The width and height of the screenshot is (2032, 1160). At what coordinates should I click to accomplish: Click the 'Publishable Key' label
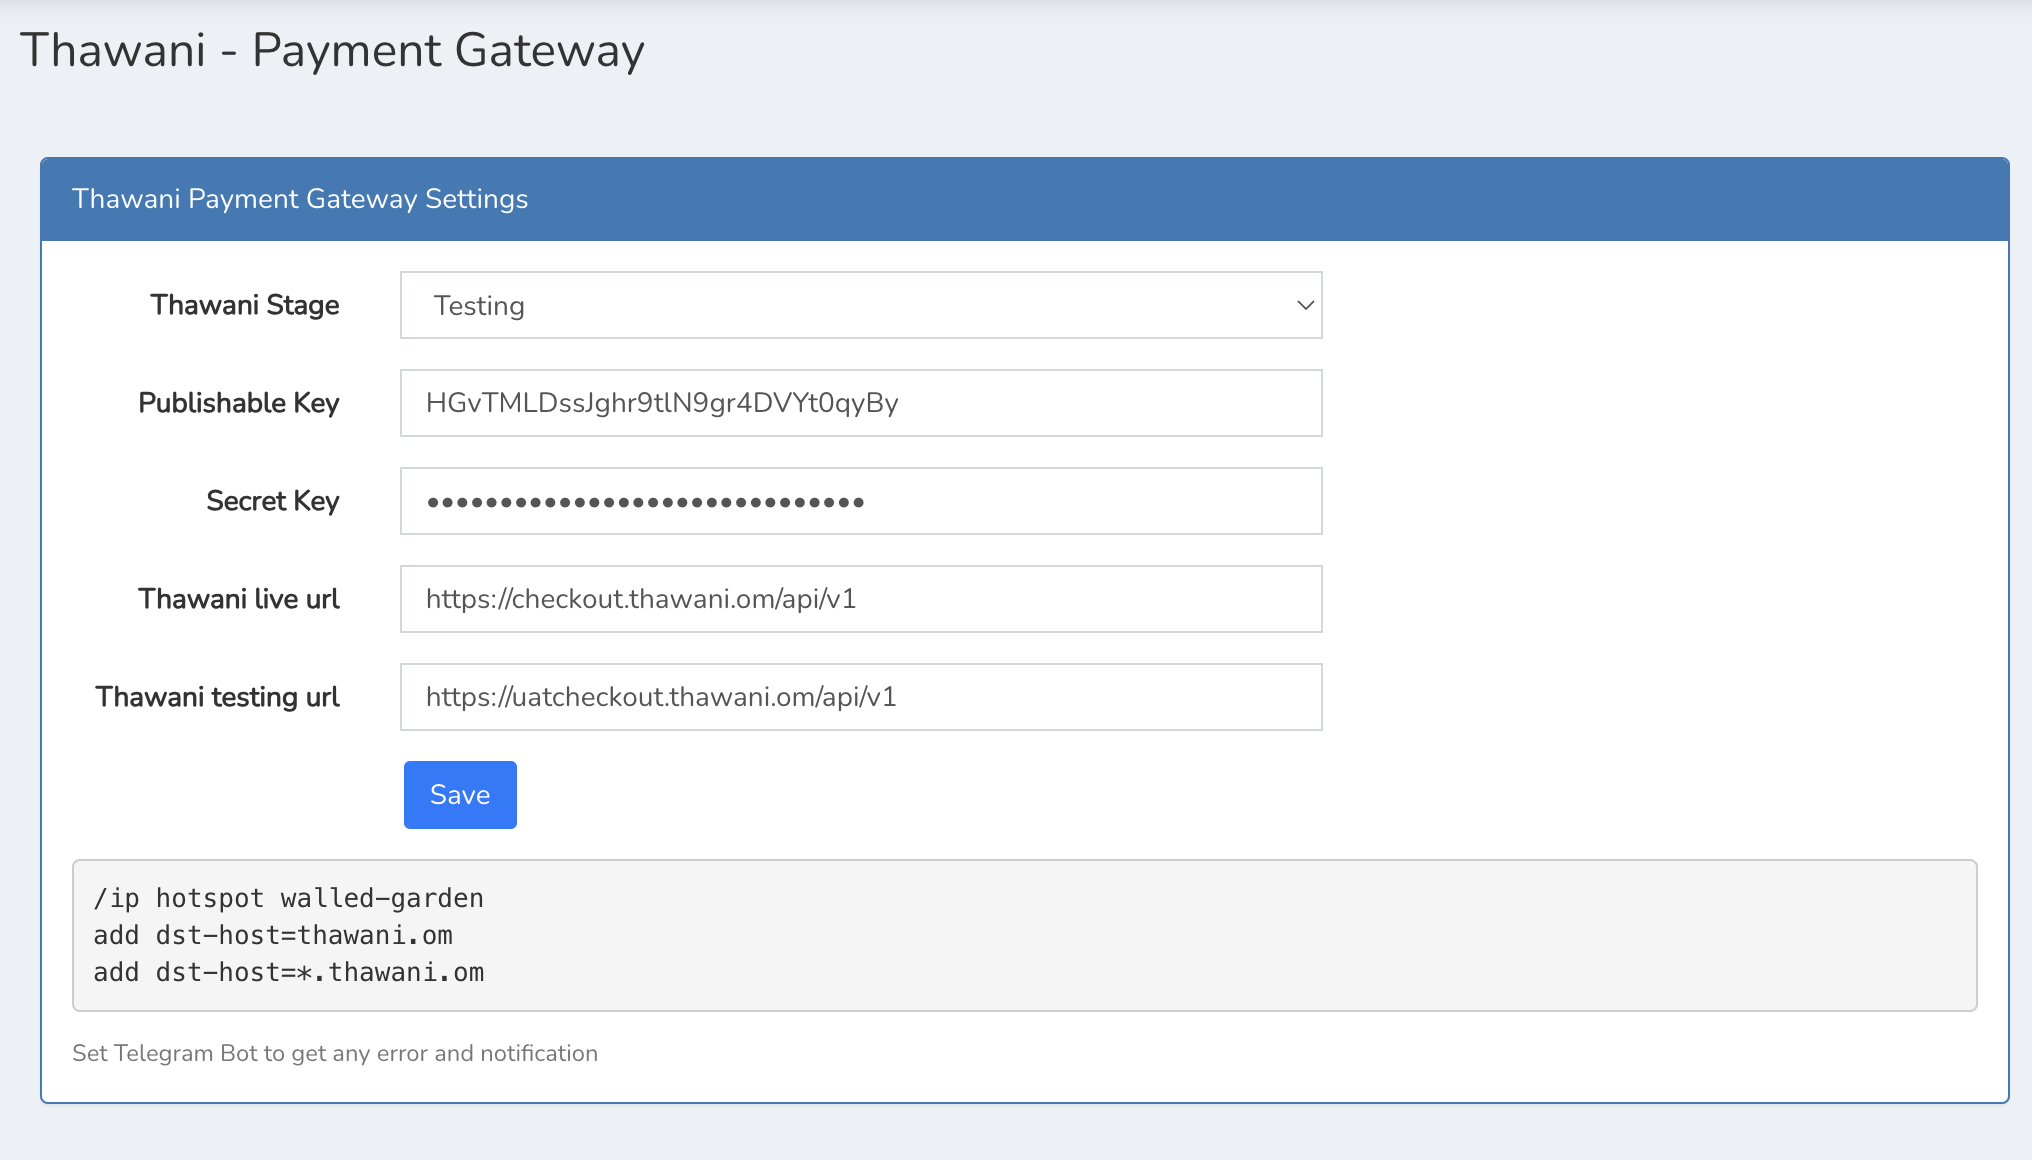tap(239, 403)
